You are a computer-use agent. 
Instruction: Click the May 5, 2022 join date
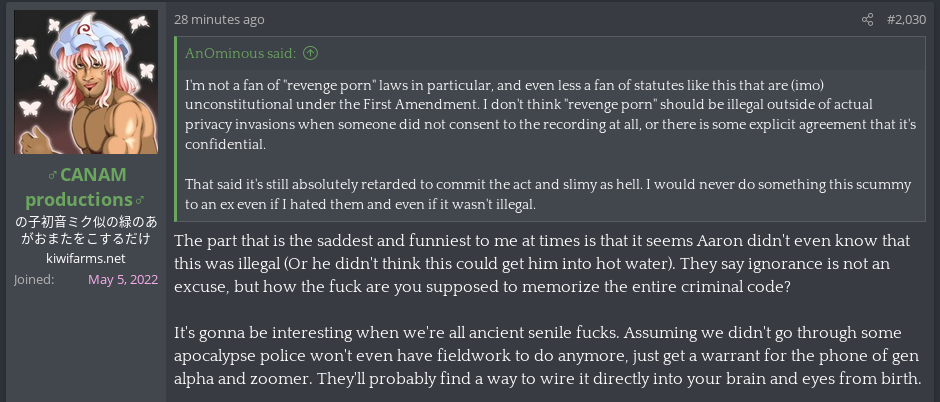coord(123,279)
